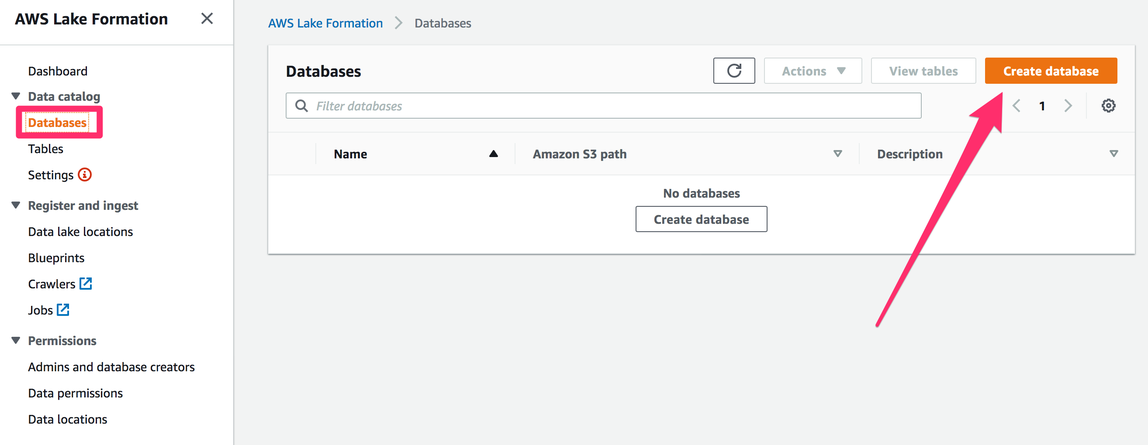Open Dashboard in the sidebar
This screenshot has width=1148, height=445.
click(x=58, y=71)
